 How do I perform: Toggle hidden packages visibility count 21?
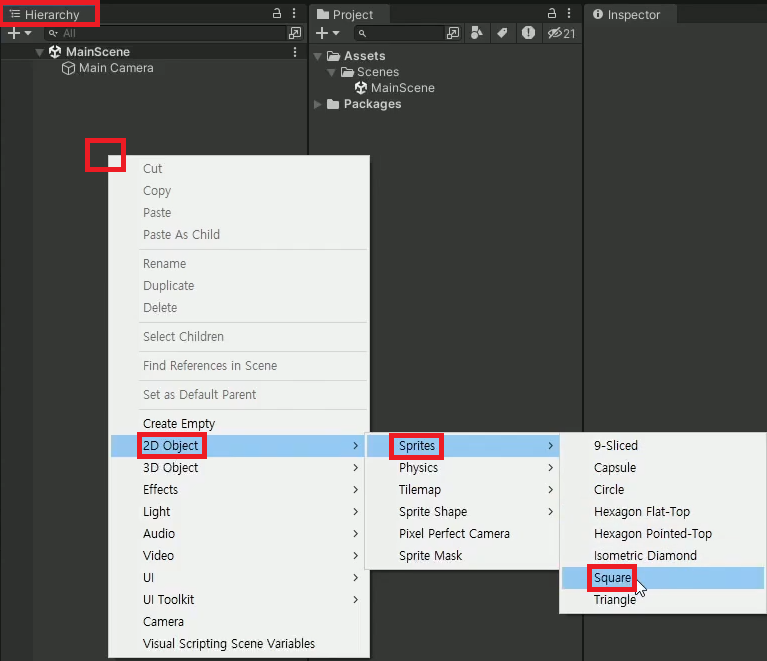click(562, 33)
